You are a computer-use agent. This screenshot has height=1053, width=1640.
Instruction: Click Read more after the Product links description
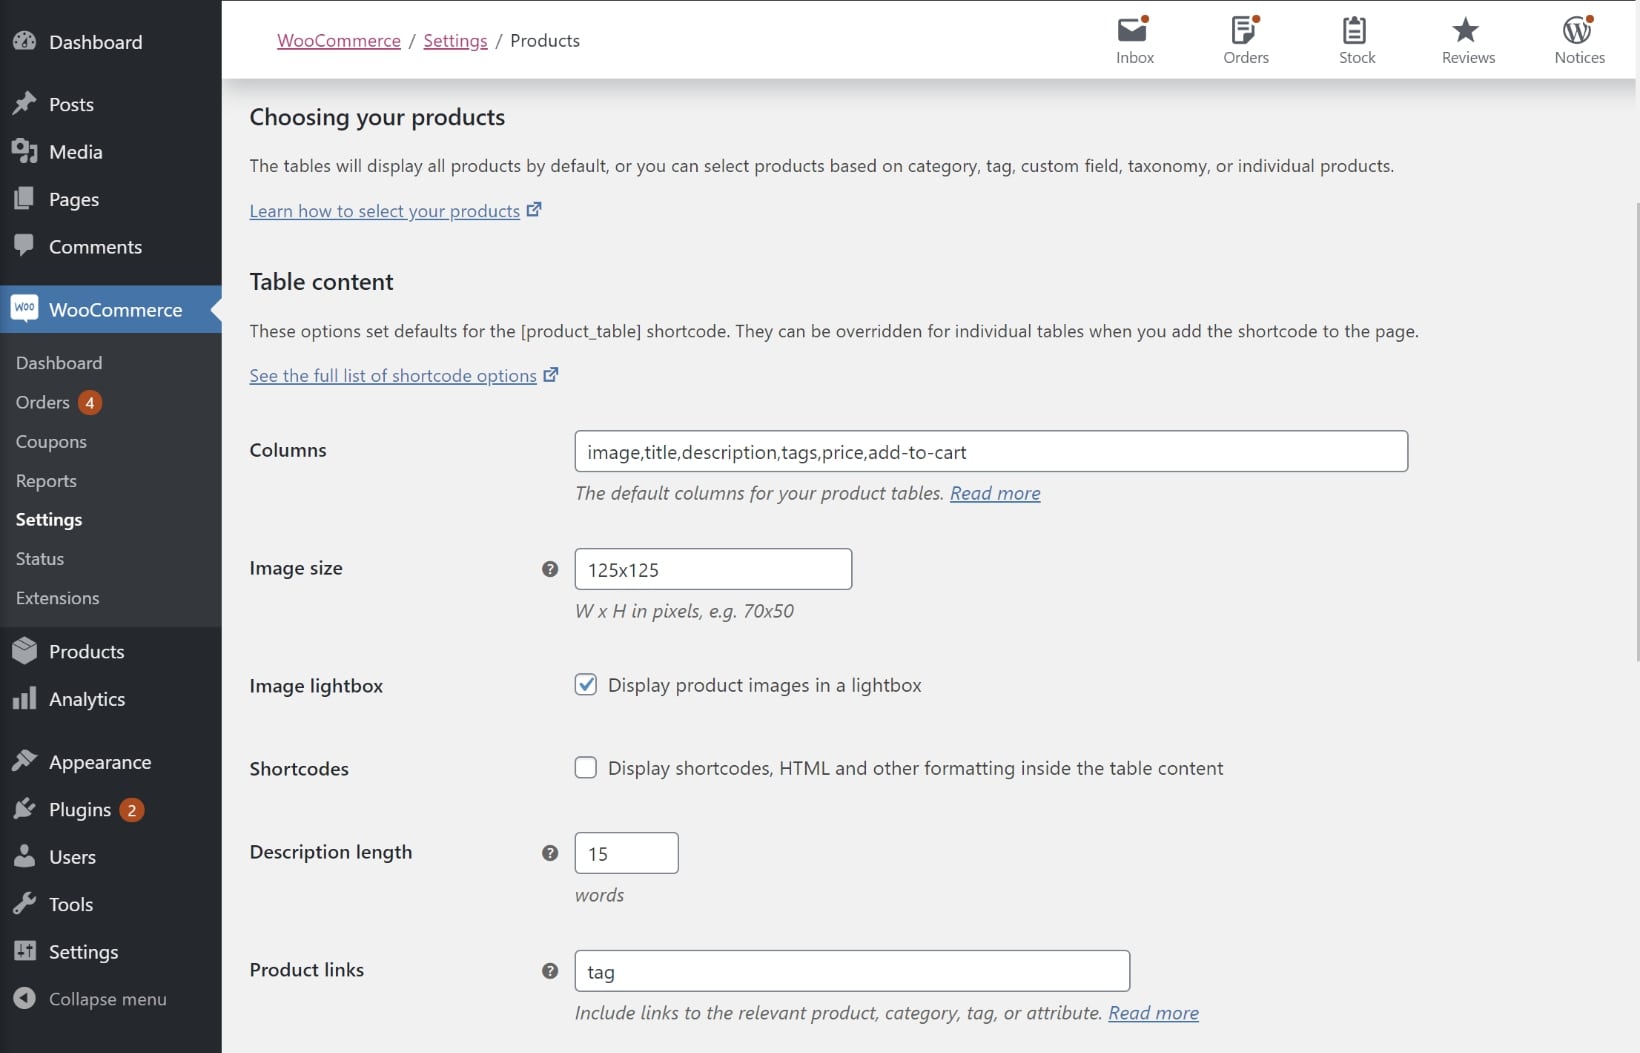[x=1152, y=1013]
